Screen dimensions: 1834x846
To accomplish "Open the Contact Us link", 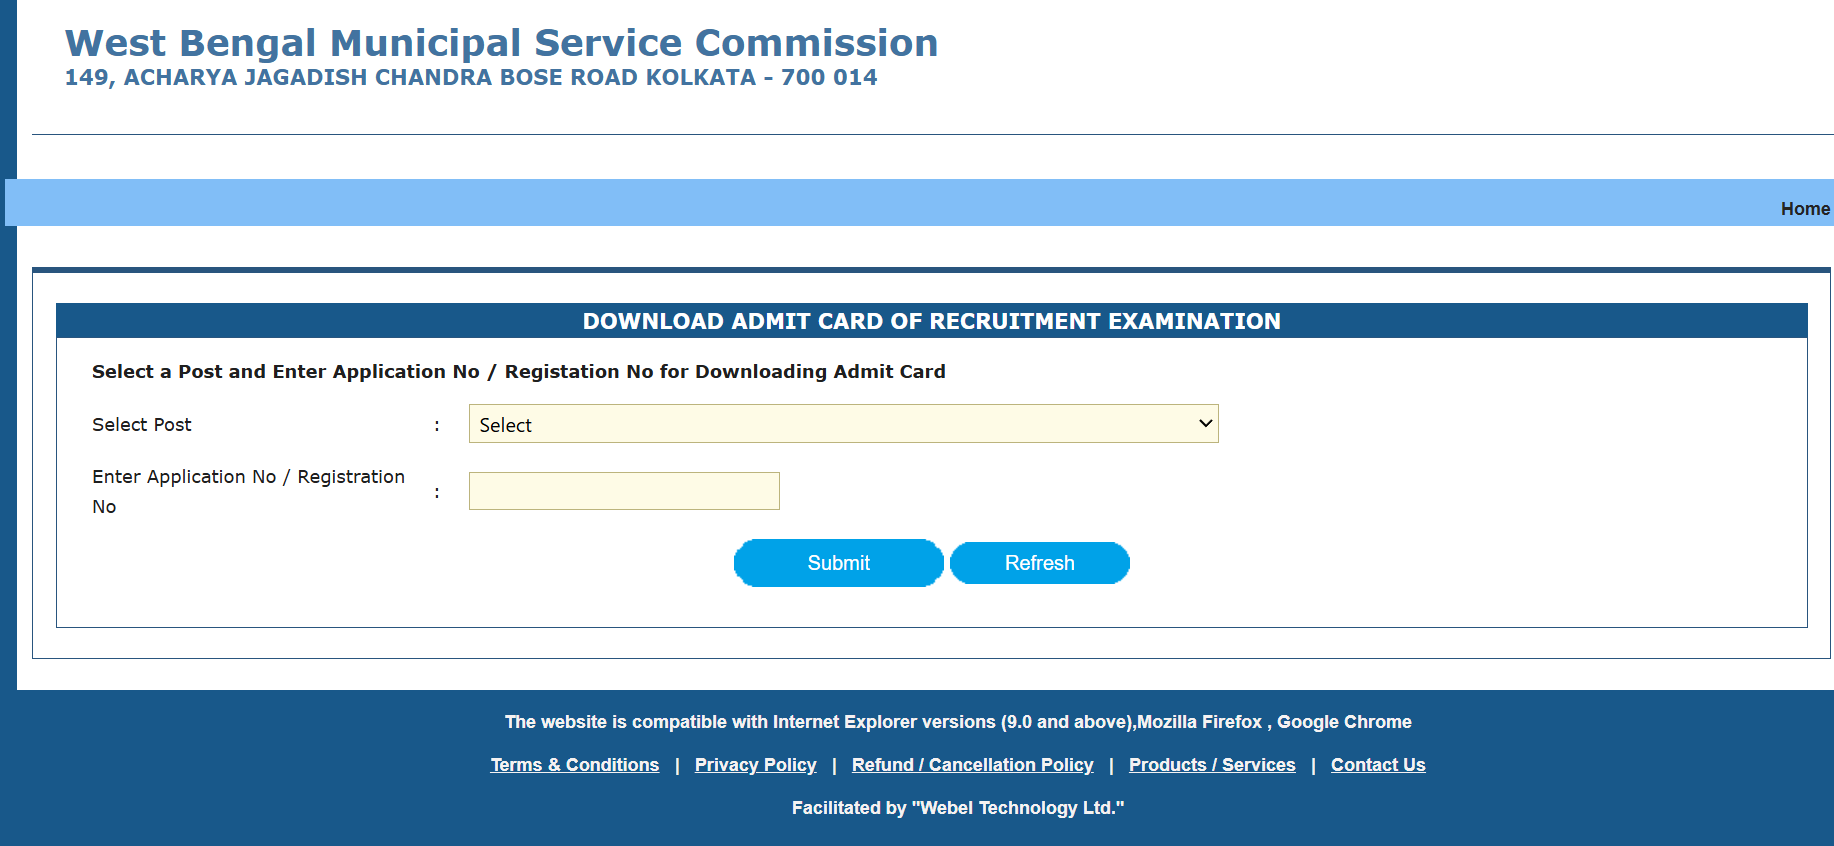I will (x=1378, y=764).
